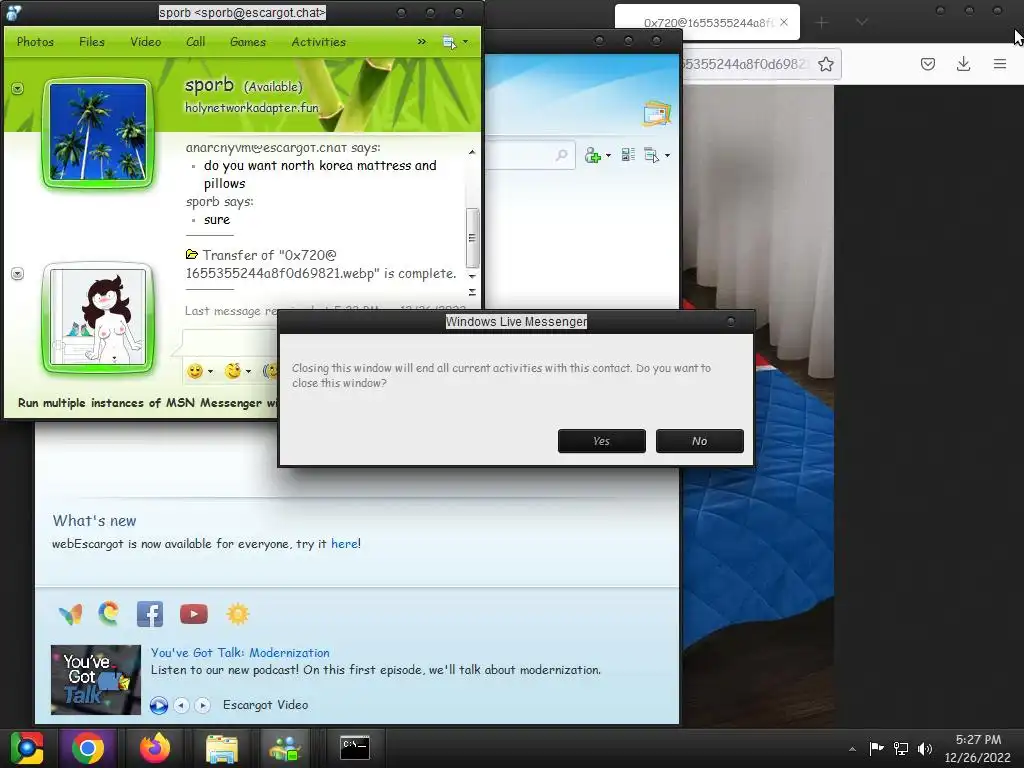1024x768 pixels.
Task: Click the conversation scrollbar thumb
Action: click(x=472, y=238)
